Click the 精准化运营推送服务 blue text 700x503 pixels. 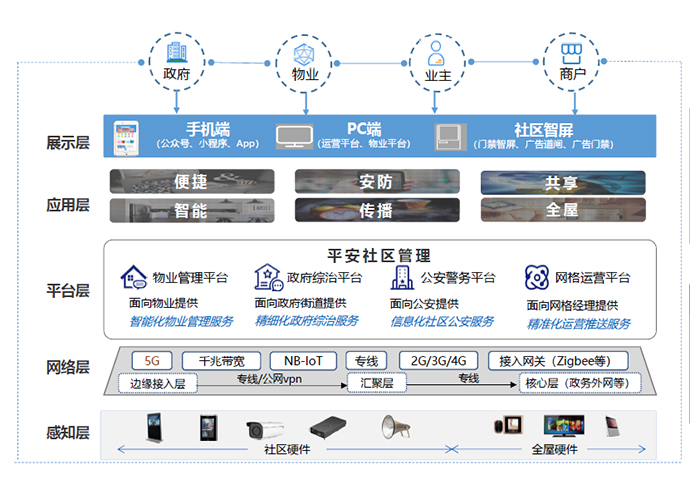pos(579,324)
